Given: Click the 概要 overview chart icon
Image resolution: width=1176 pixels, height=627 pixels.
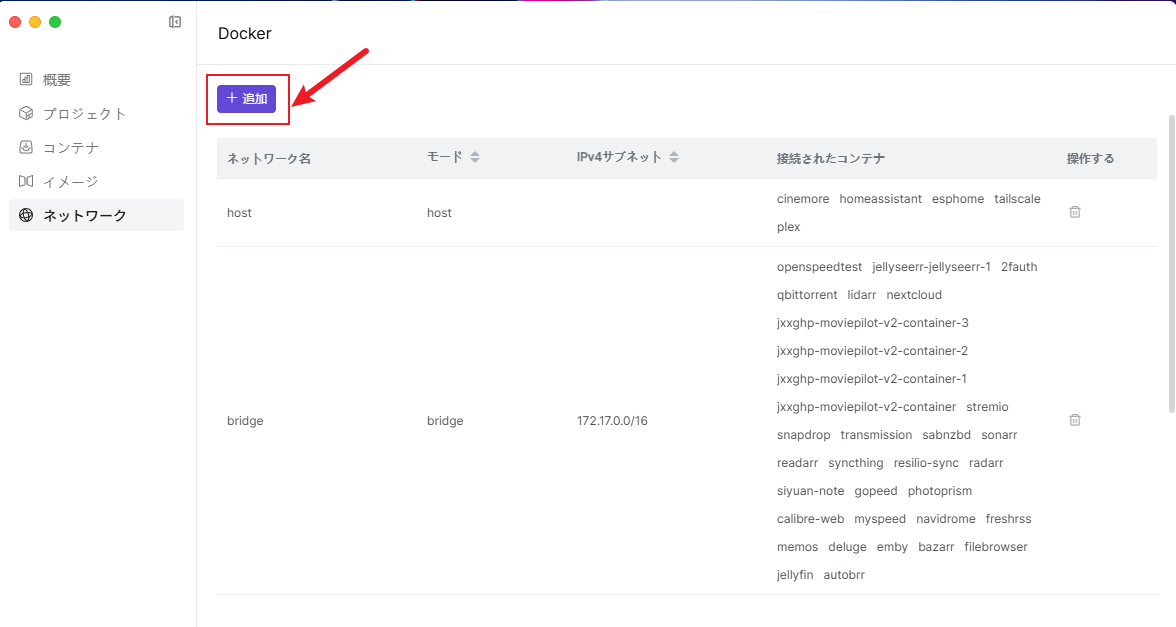Looking at the screenshot, I should 26,80.
